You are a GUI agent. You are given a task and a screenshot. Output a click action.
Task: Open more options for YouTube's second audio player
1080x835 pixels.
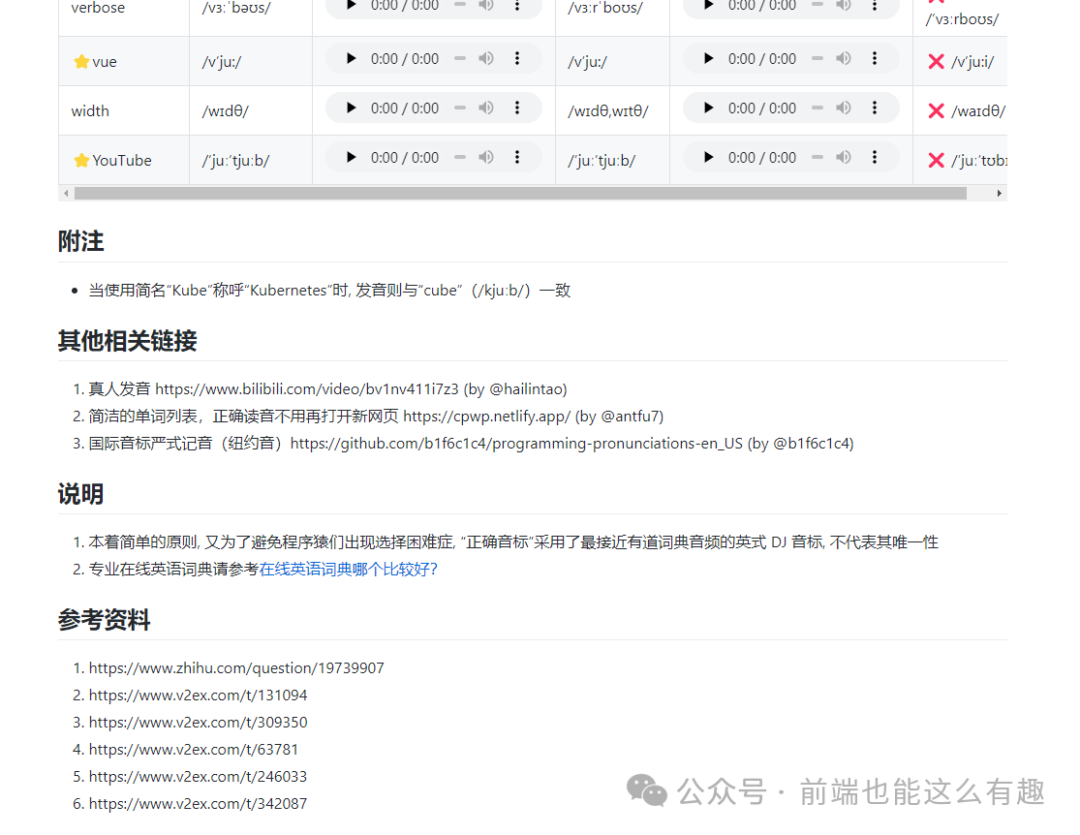(x=875, y=158)
